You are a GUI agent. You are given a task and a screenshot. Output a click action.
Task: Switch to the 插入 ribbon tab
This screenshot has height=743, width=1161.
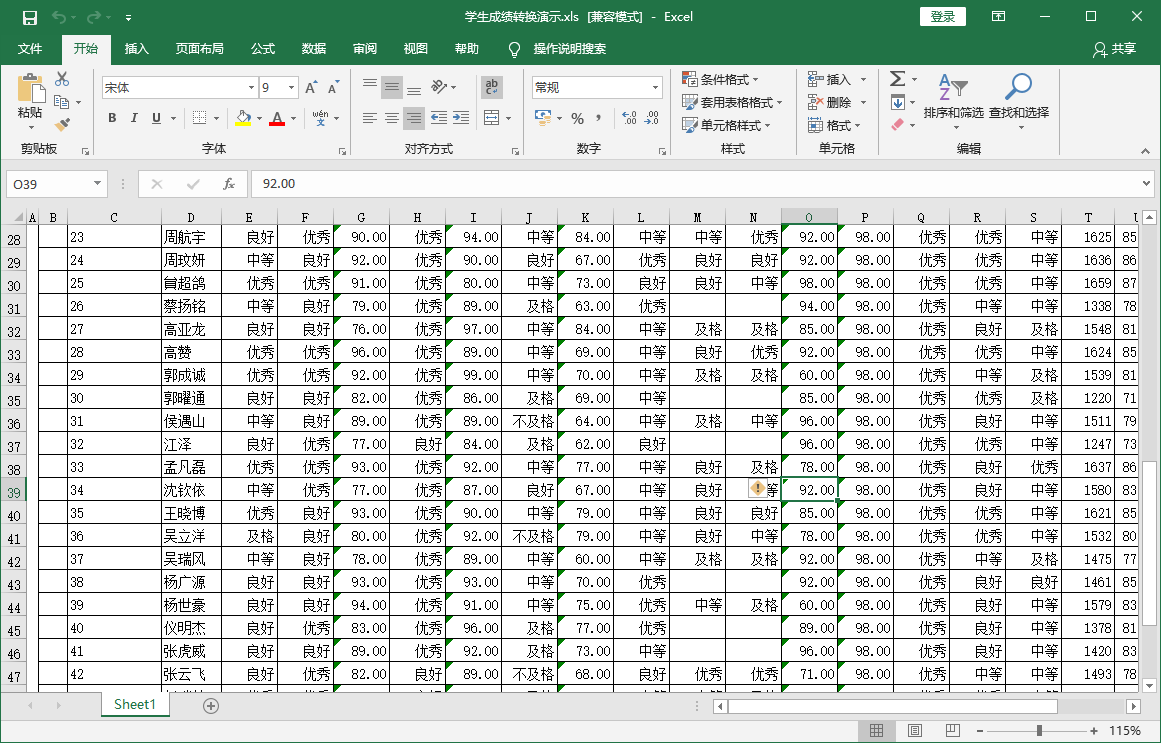coord(136,49)
